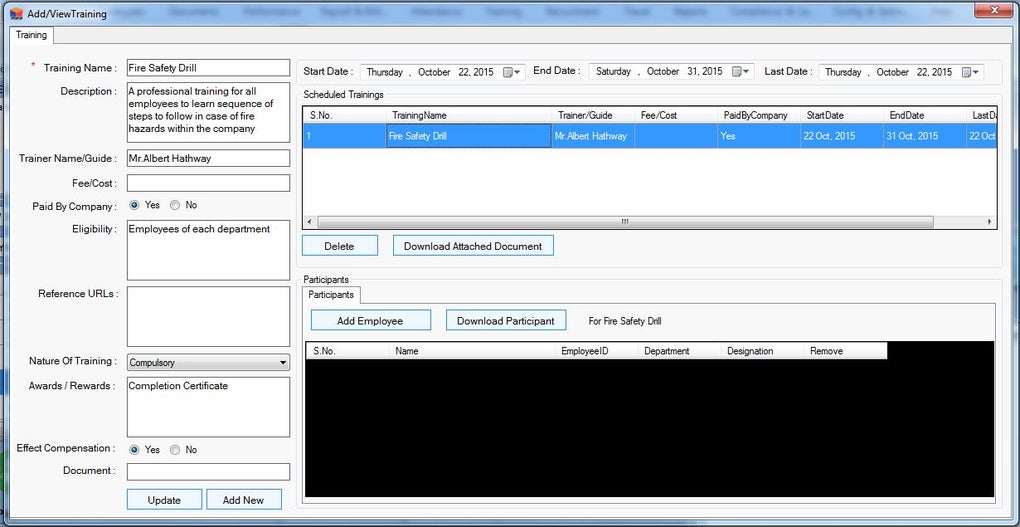Screen dimensions: 1020x527
Task: Click Department column header in Participants
Action: click(680, 351)
